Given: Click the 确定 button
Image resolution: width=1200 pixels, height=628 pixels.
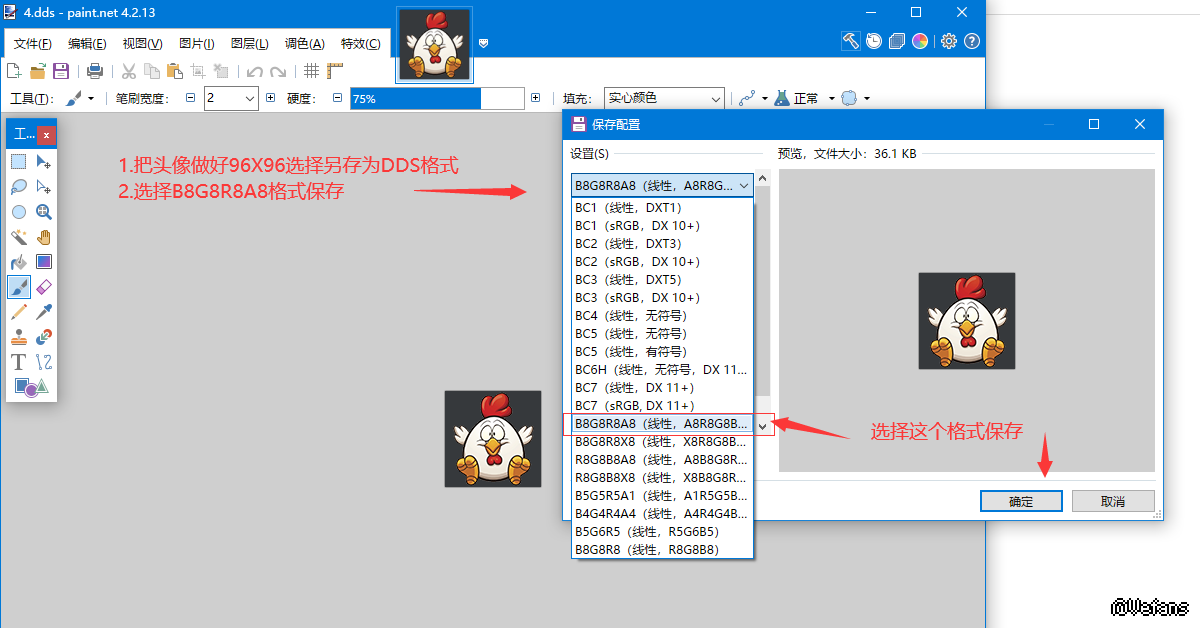Looking at the screenshot, I should 1021,501.
